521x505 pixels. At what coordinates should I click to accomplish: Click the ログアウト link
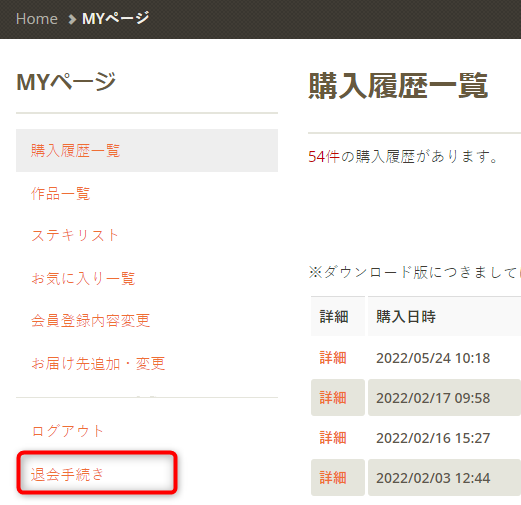pos(68,431)
